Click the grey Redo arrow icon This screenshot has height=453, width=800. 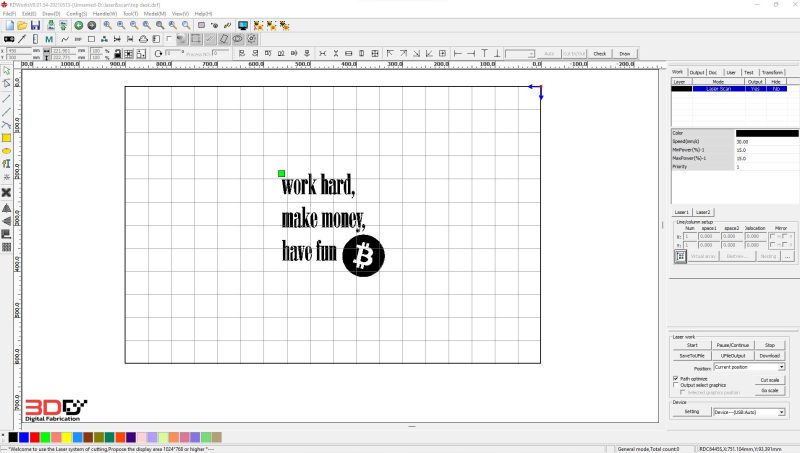pyautogui.click(x=92, y=26)
